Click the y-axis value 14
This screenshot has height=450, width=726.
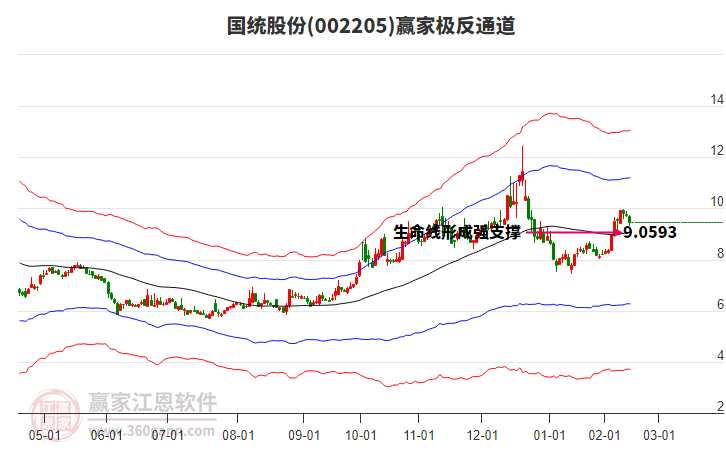[x=717, y=99]
